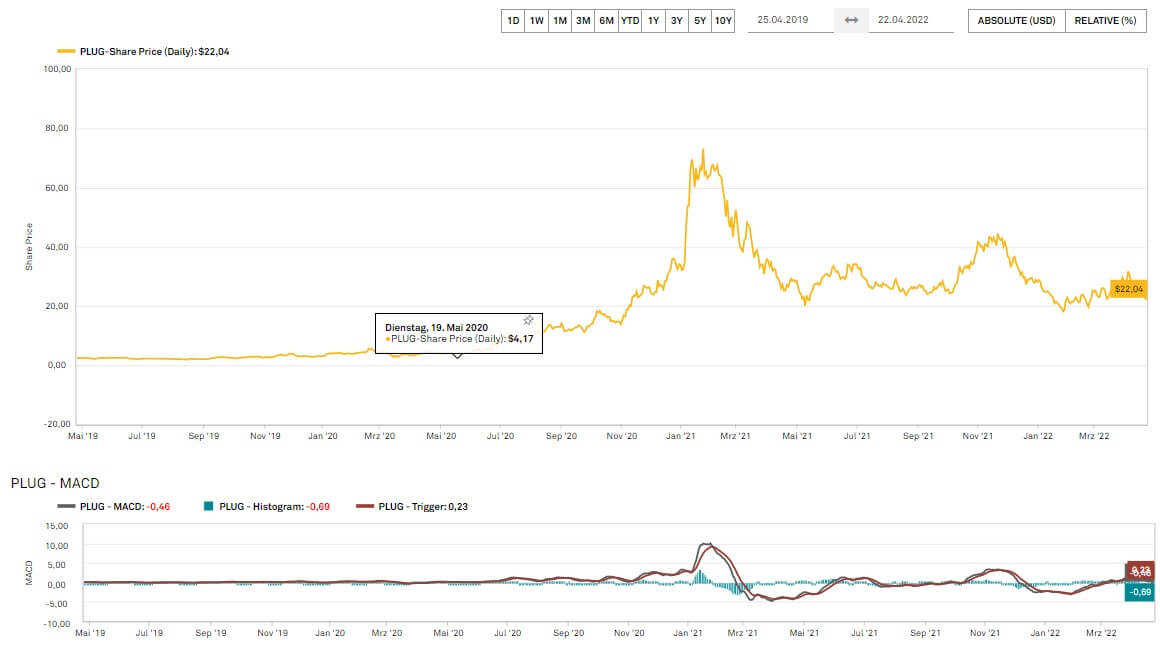Select the 1M time range button
Viewport: 1160px width, 667px height.
tap(560, 21)
